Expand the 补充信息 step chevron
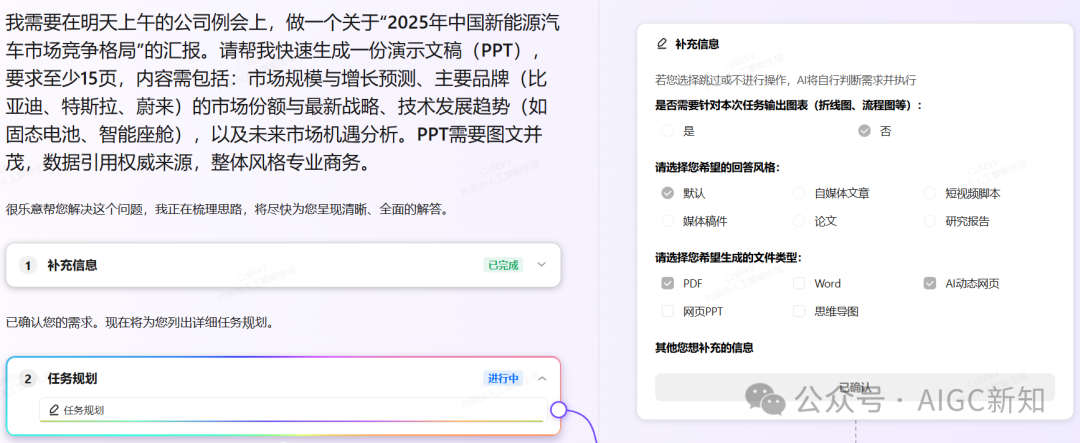 point(541,265)
